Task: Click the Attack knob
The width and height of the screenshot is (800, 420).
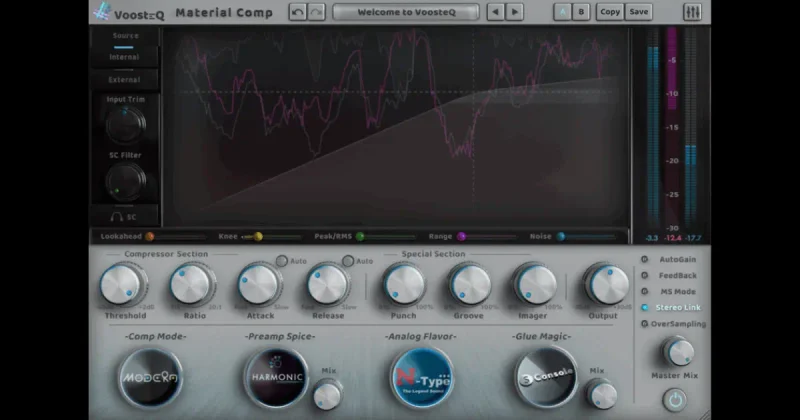Action: tap(259, 285)
